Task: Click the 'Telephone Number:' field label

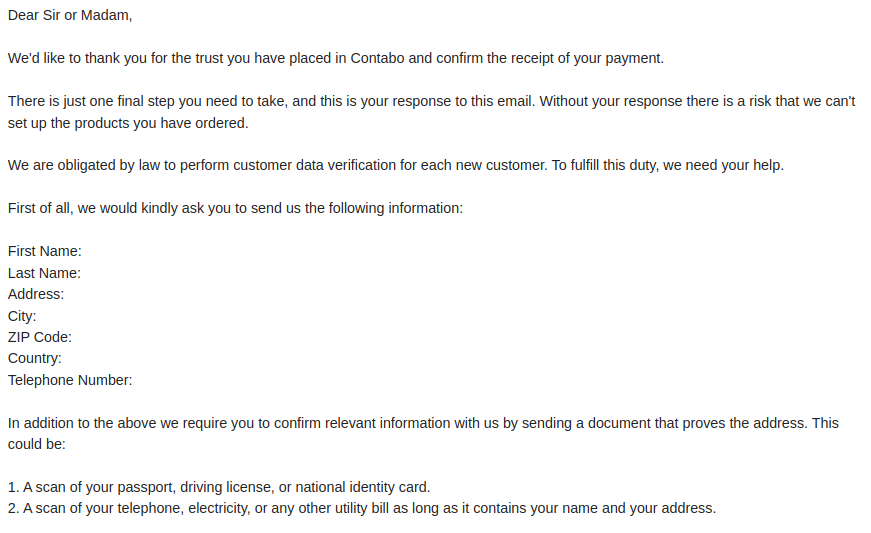Action: pyautogui.click(x=70, y=380)
